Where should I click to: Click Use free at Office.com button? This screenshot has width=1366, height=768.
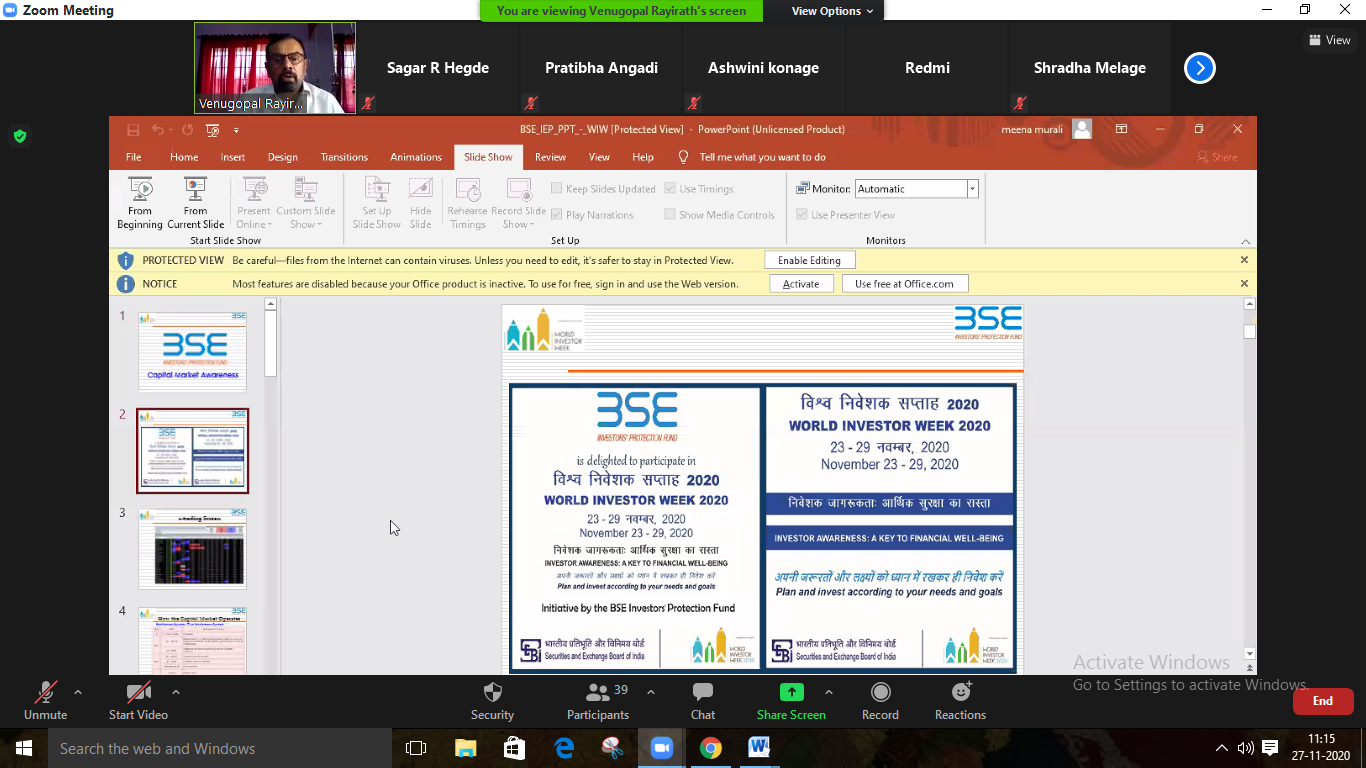[x=904, y=284]
